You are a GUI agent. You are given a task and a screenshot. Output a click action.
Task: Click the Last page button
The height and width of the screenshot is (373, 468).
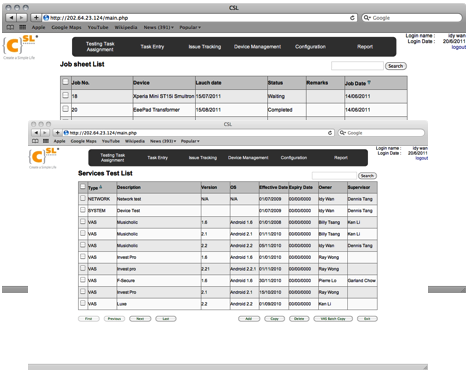[x=166, y=319]
